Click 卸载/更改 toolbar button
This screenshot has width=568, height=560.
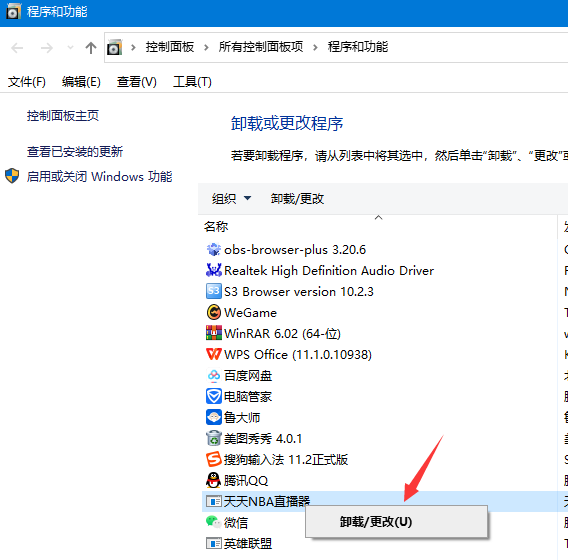pyautogui.click(x=297, y=198)
